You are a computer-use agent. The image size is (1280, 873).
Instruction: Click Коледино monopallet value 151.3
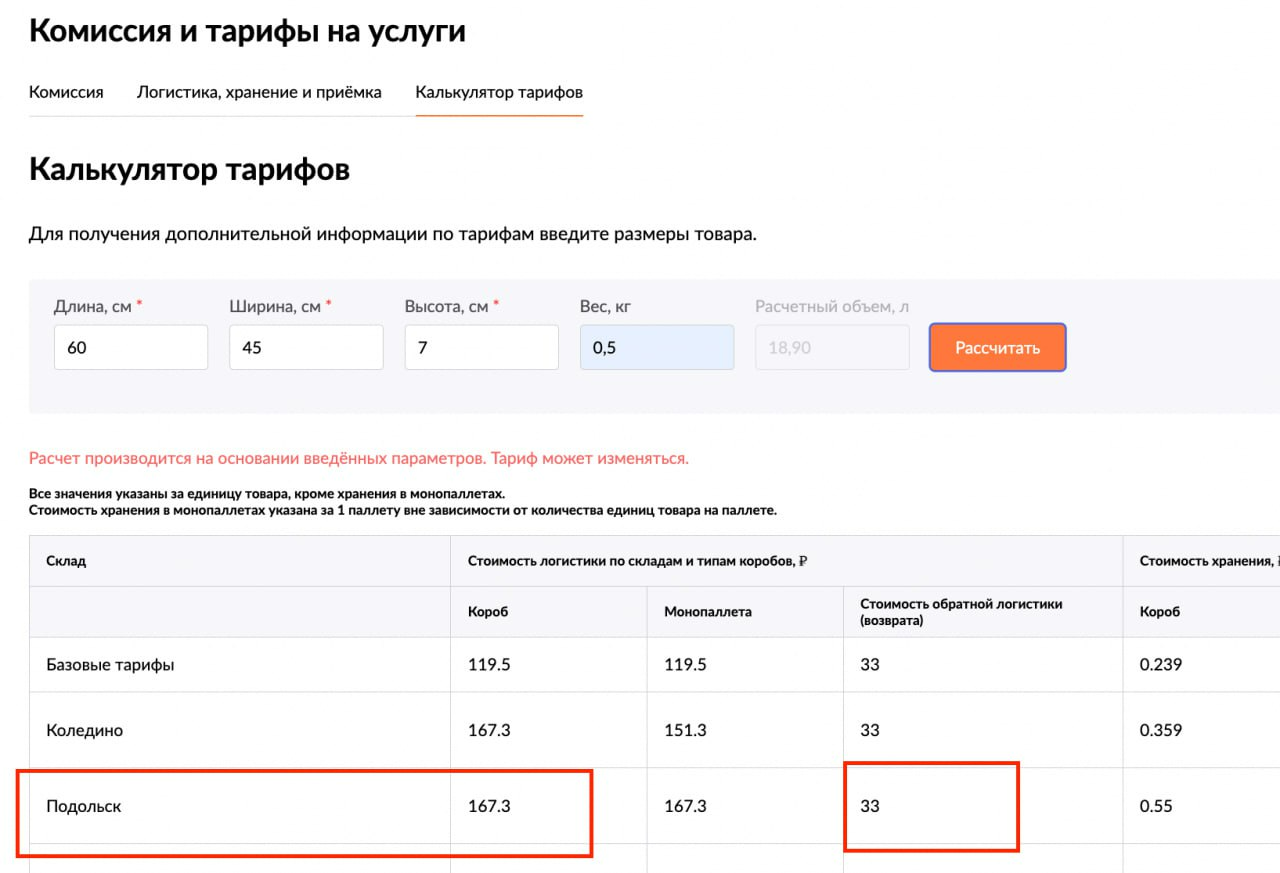tap(685, 730)
